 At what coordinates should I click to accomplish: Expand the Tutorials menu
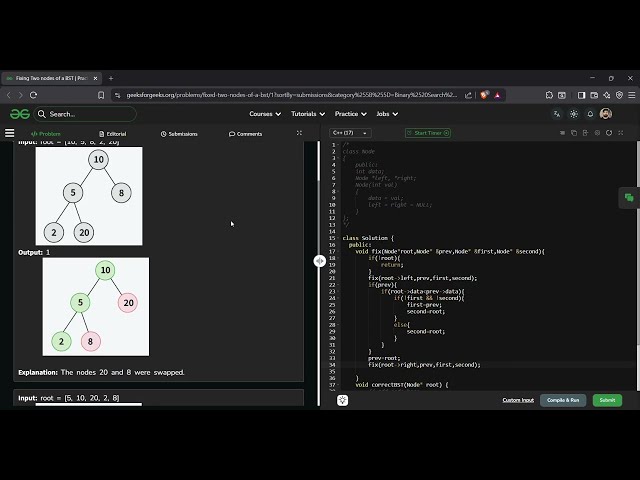click(x=308, y=114)
